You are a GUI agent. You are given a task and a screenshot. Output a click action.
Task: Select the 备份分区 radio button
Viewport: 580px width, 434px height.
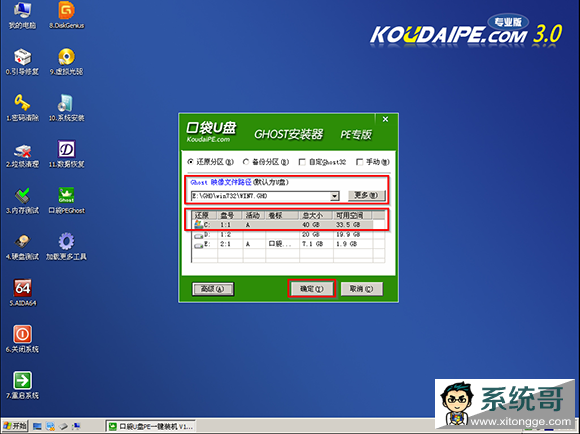tap(246, 162)
